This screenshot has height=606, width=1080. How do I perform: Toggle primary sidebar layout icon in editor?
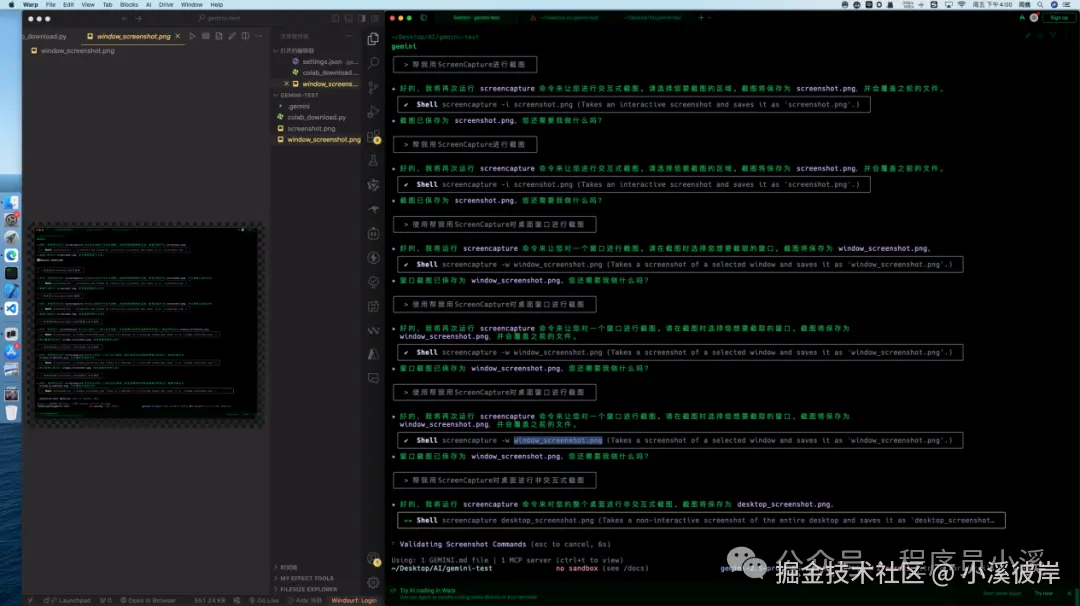point(335,19)
